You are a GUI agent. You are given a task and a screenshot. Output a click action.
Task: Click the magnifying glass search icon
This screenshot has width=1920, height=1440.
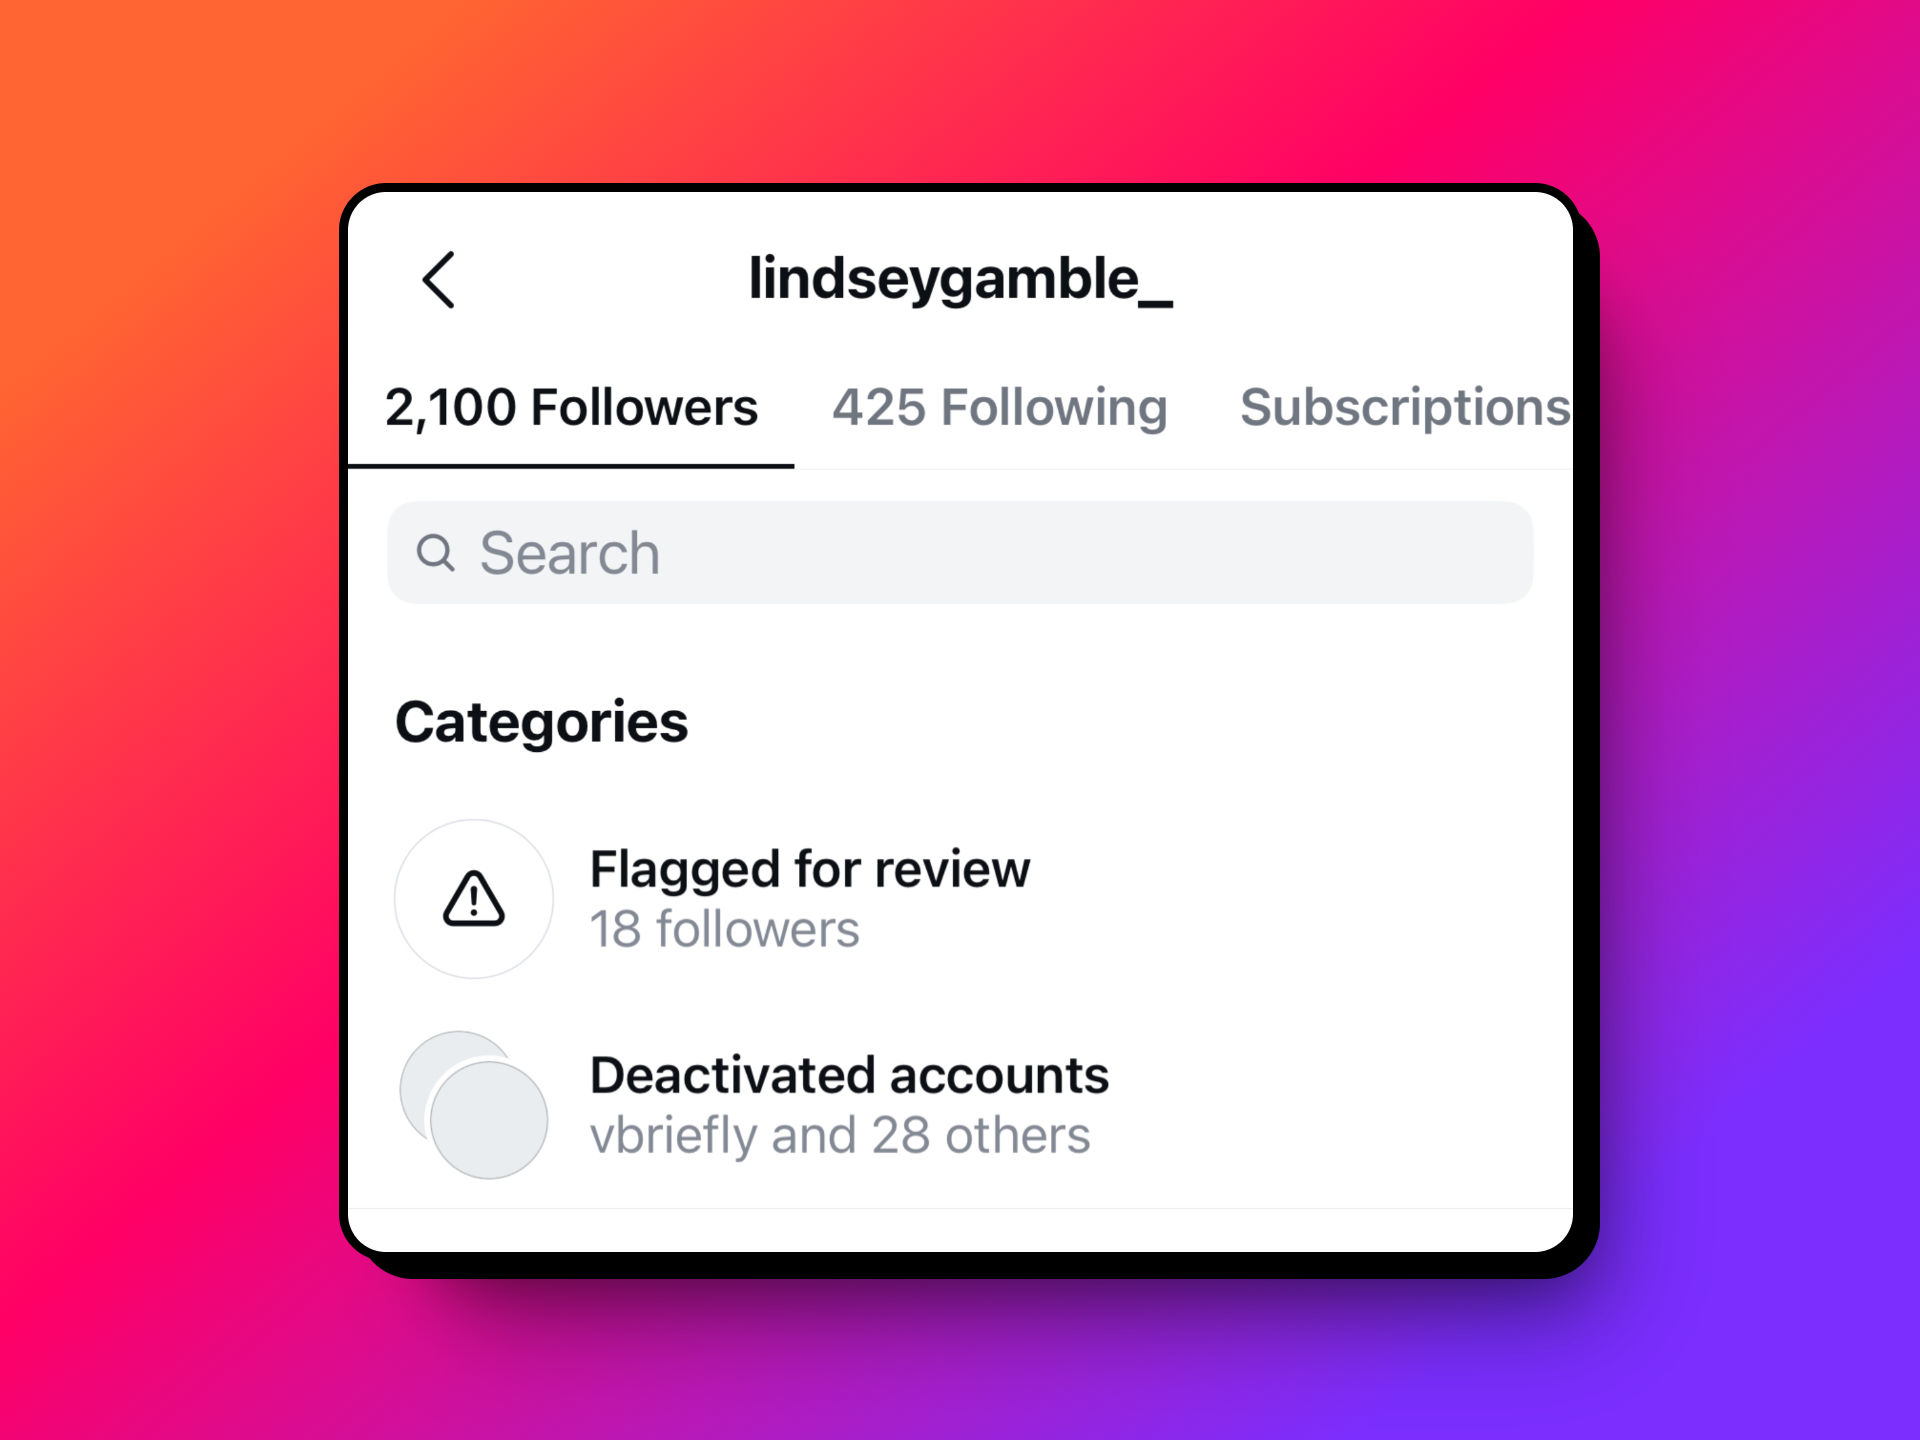(437, 552)
